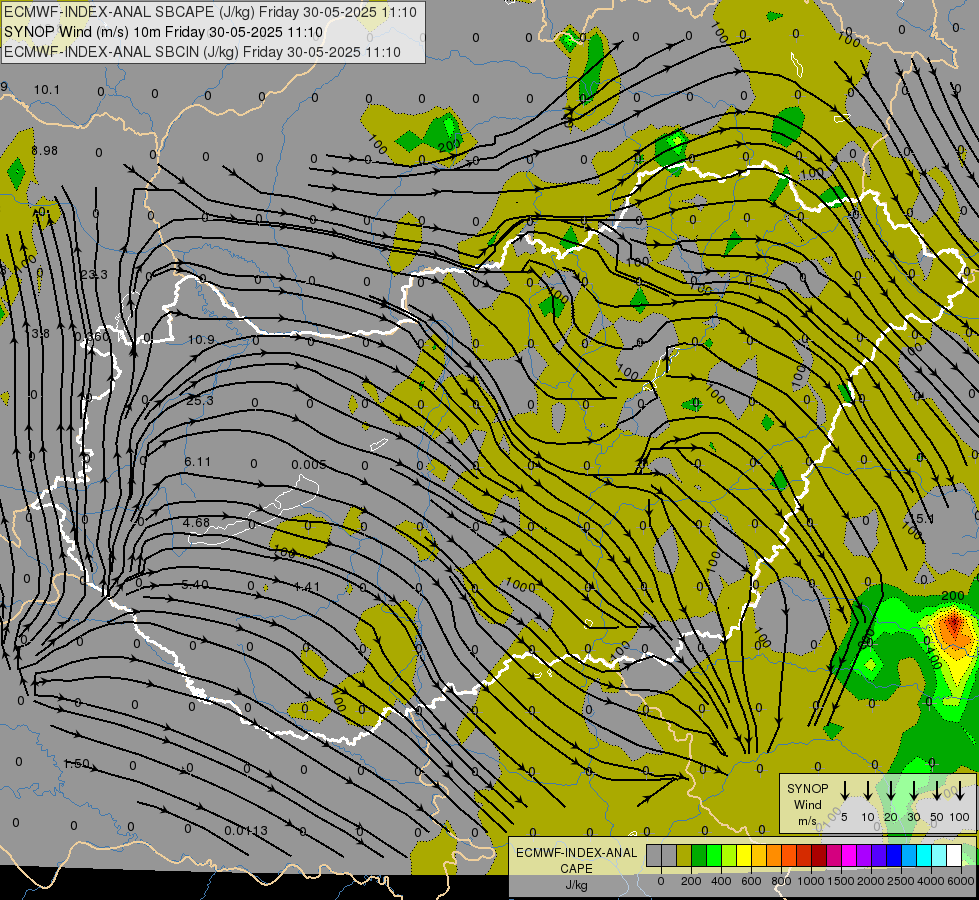Pick the dark green swatch right of 200
The image size is (979, 900).
(699, 855)
